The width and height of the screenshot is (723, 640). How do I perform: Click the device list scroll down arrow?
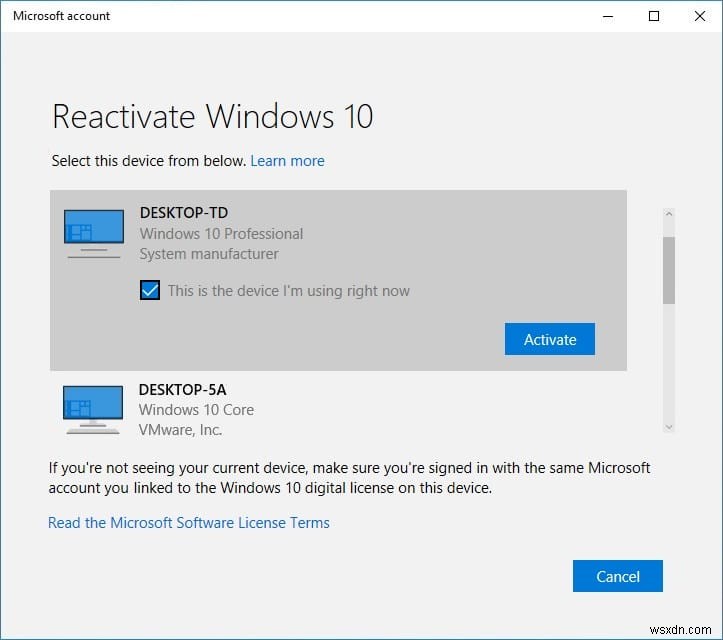point(669,427)
